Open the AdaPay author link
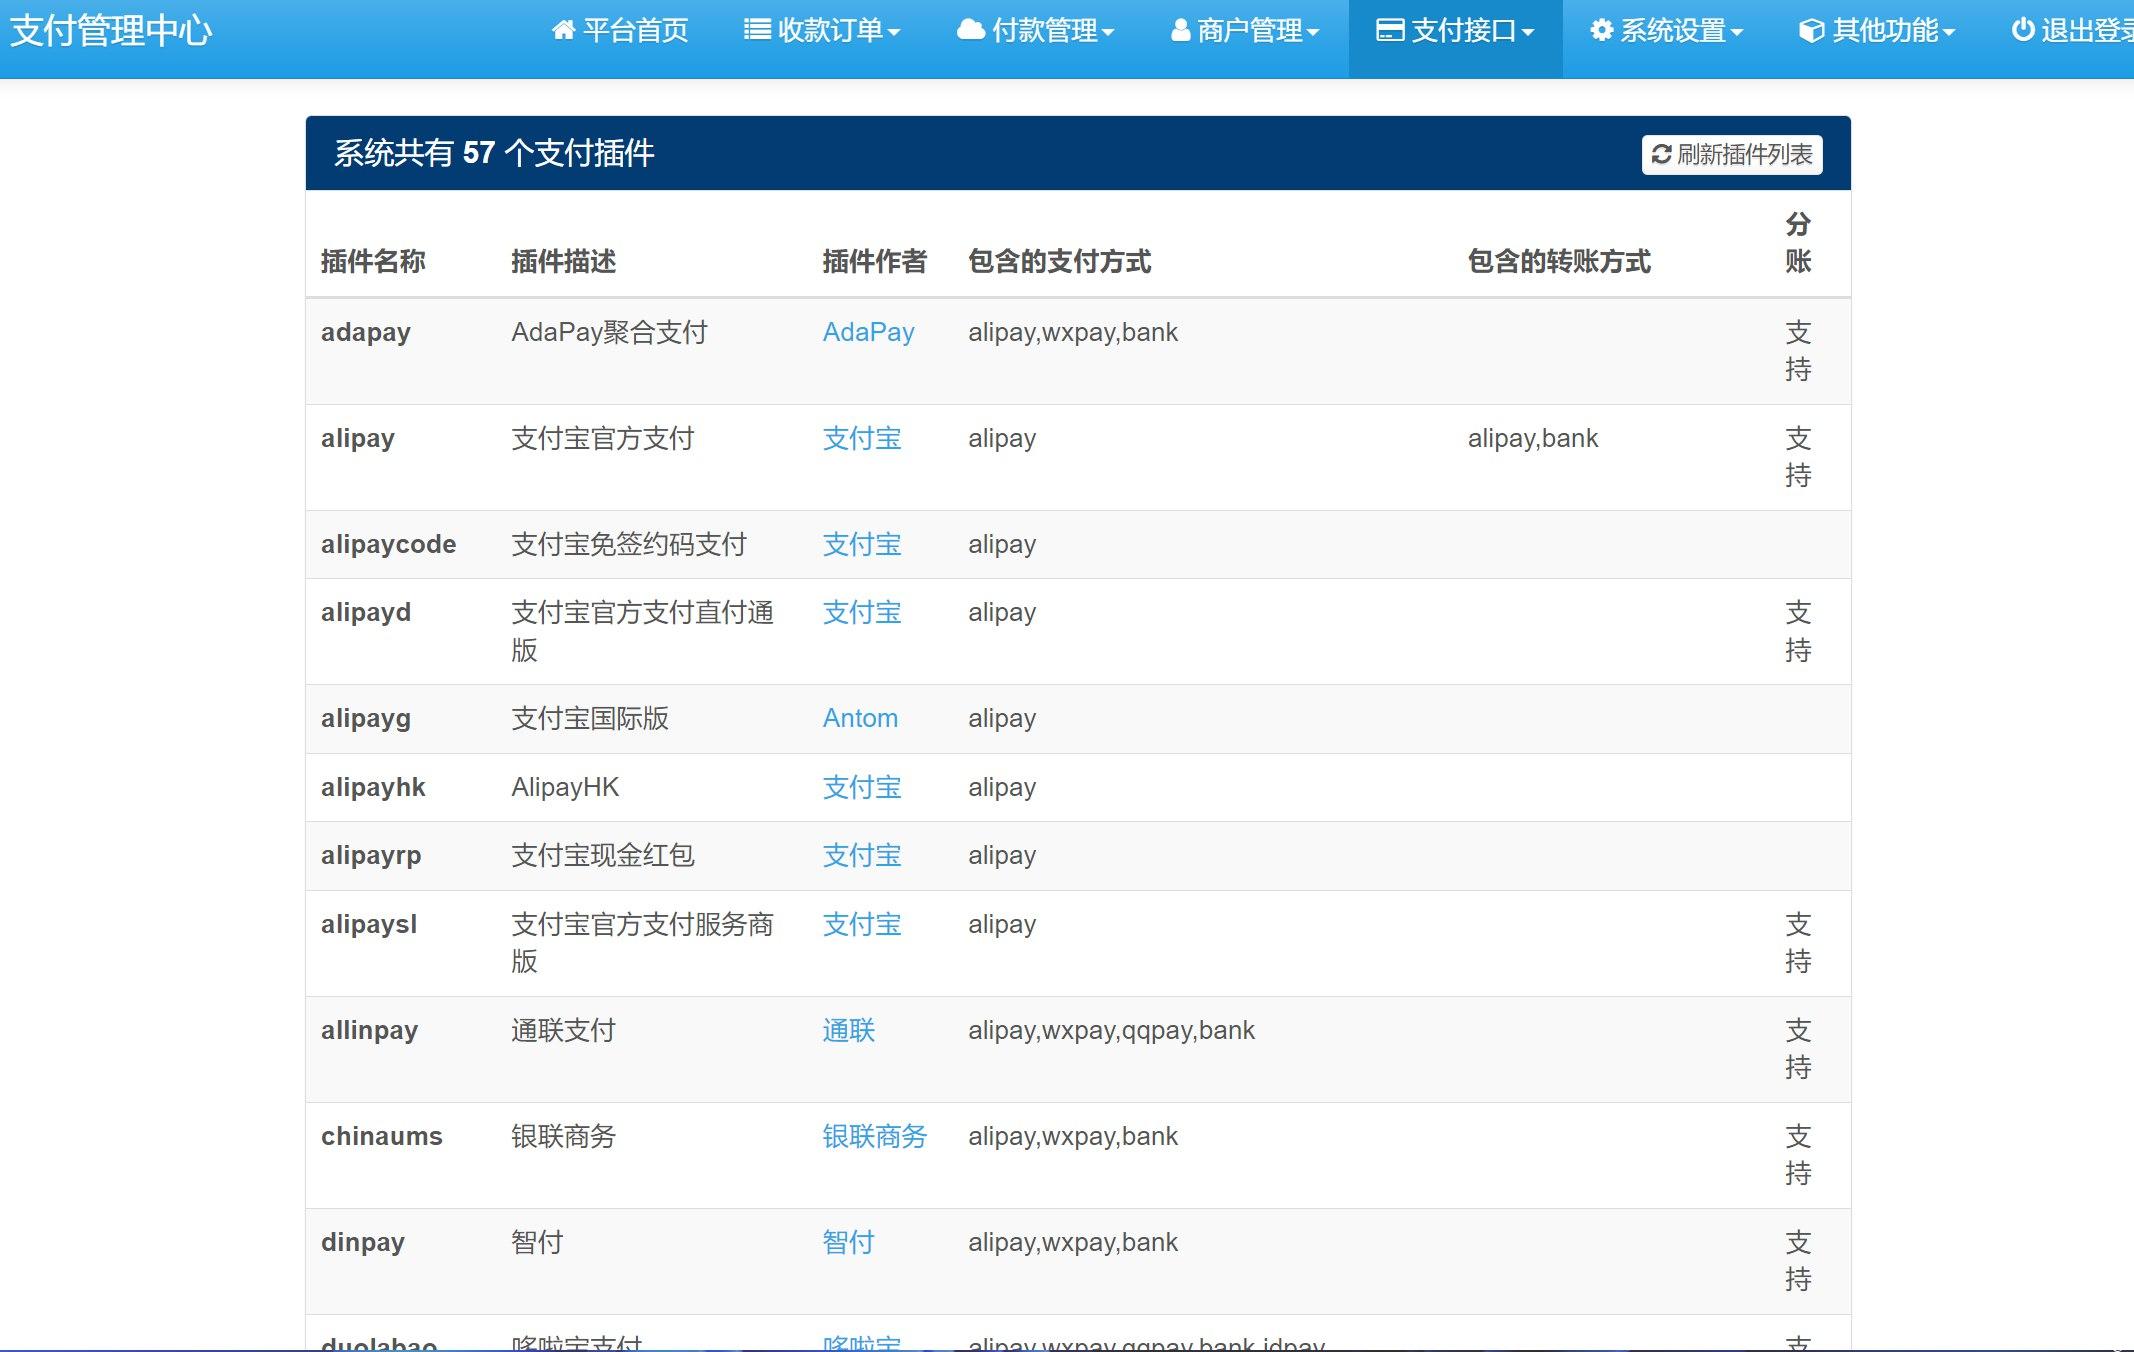Screen dimensions: 2134x1352 [868, 332]
